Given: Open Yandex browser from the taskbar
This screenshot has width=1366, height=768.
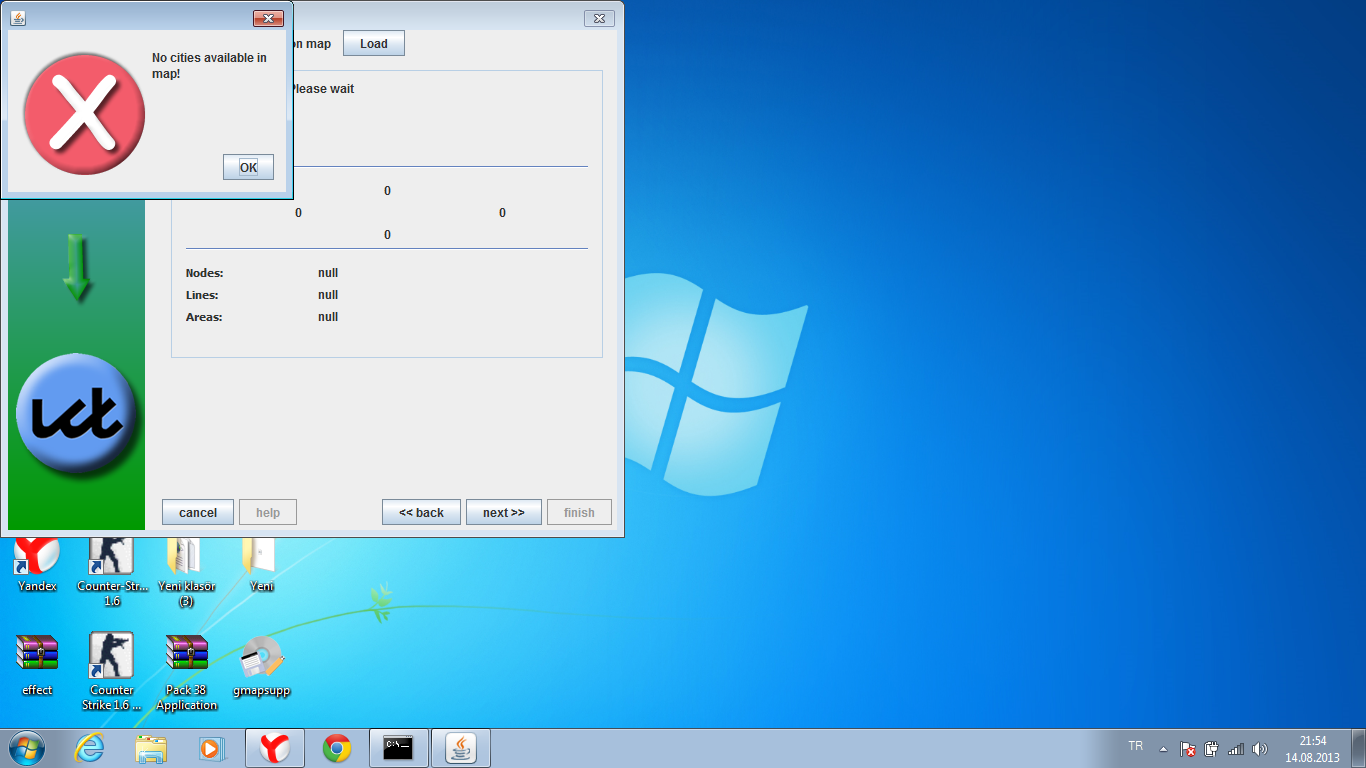Looking at the screenshot, I should click(275, 748).
